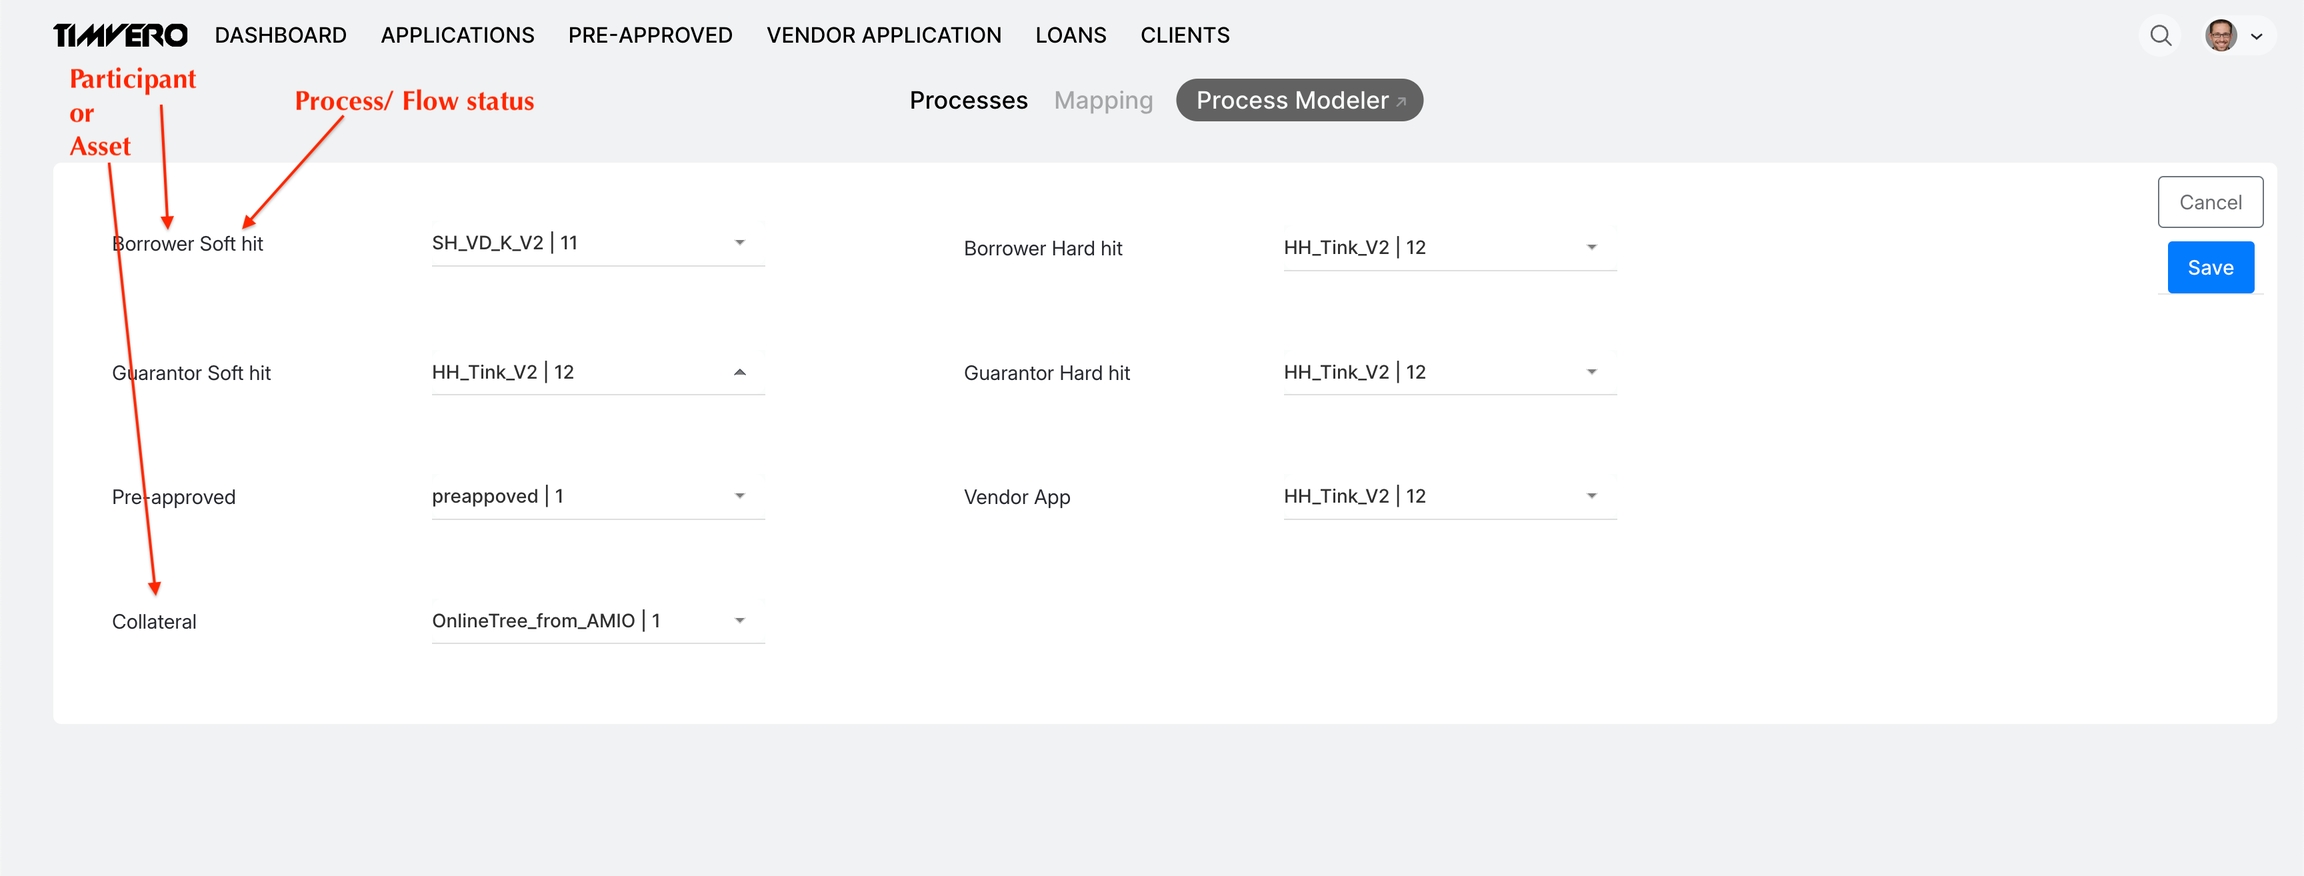Expand the Borrower Hard hit dropdown
Image resolution: width=2304 pixels, height=876 pixels.
point(1591,248)
